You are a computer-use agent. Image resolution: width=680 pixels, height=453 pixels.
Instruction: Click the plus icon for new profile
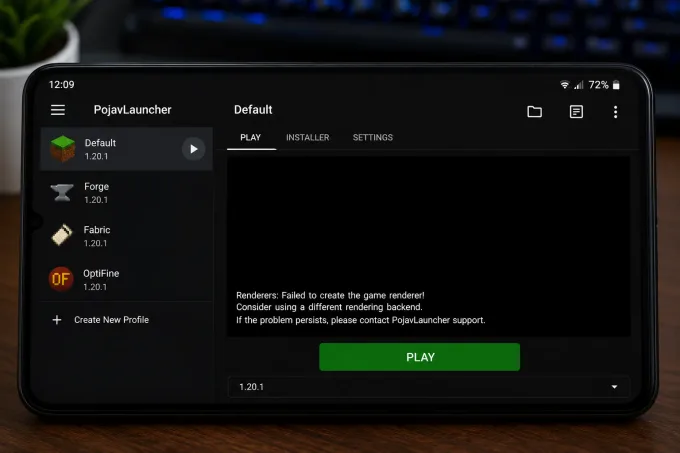click(57, 320)
